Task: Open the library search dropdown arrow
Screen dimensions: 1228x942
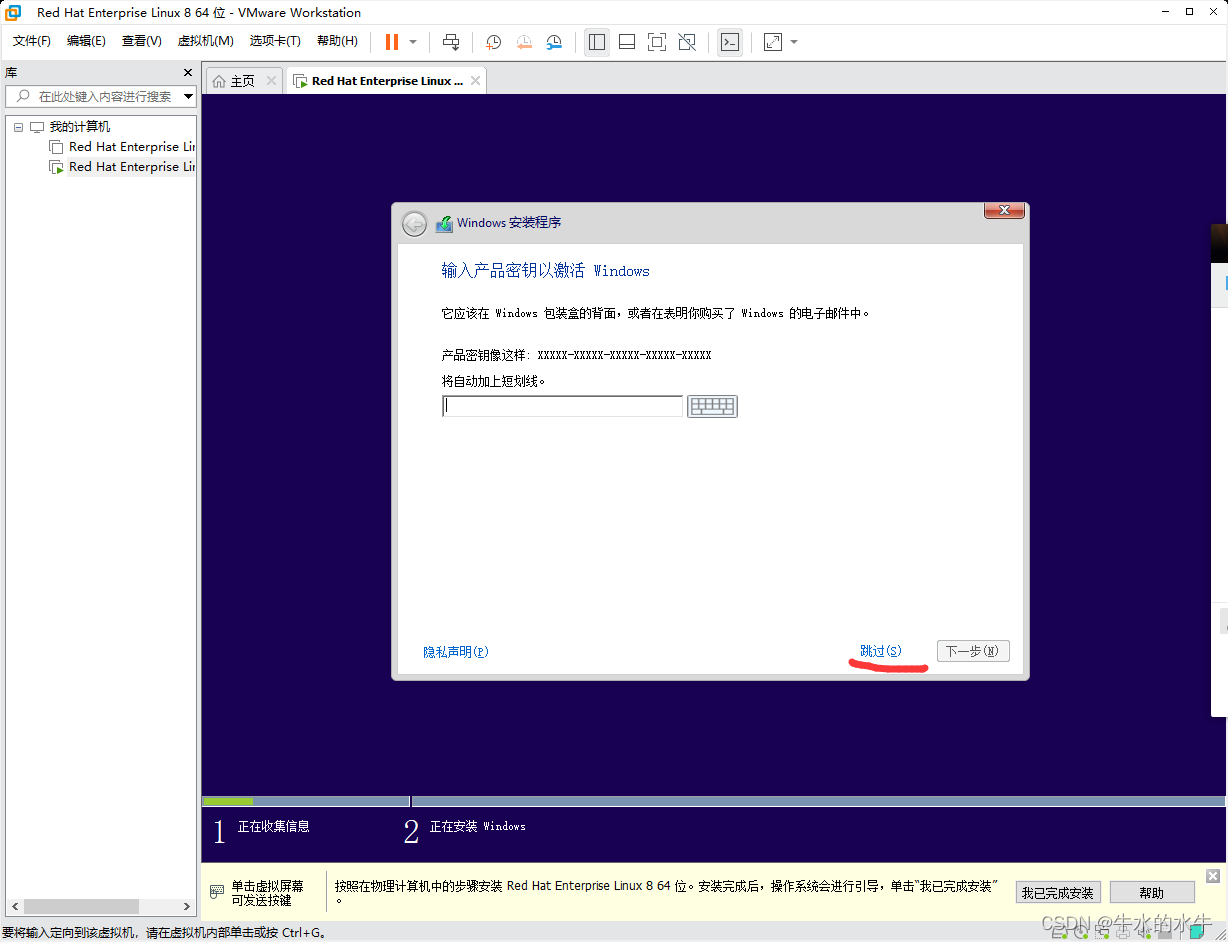Action: tap(188, 97)
